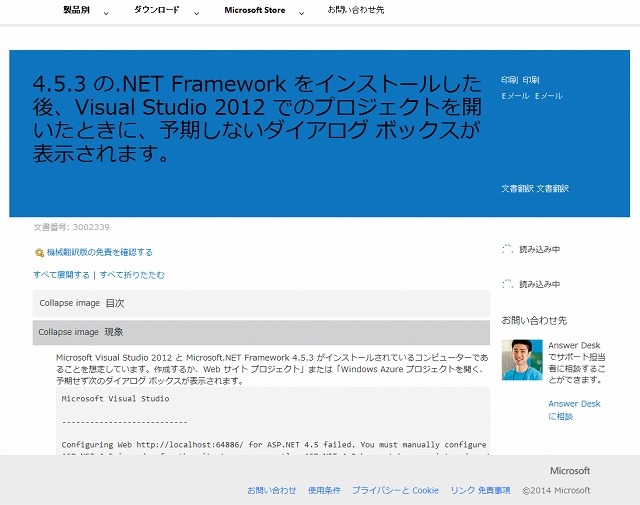Open the 製品別 menu

(x=76, y=10)
